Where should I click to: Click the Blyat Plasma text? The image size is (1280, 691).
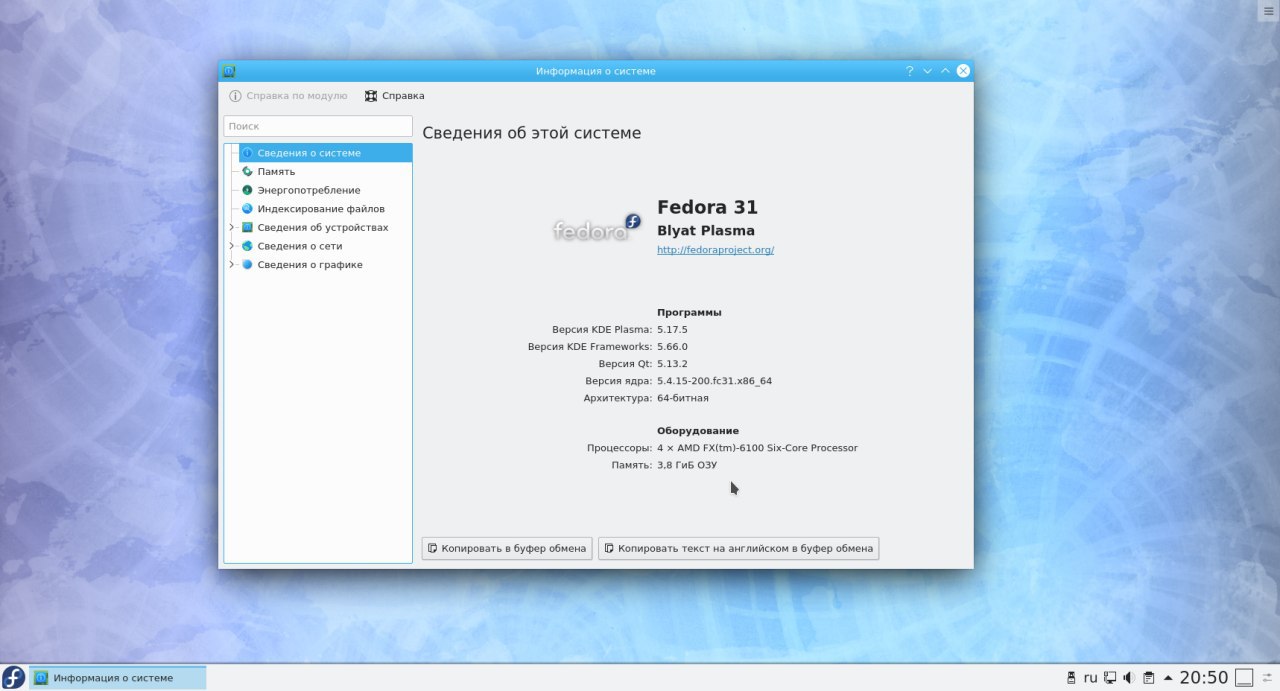[x=706, y=231]
